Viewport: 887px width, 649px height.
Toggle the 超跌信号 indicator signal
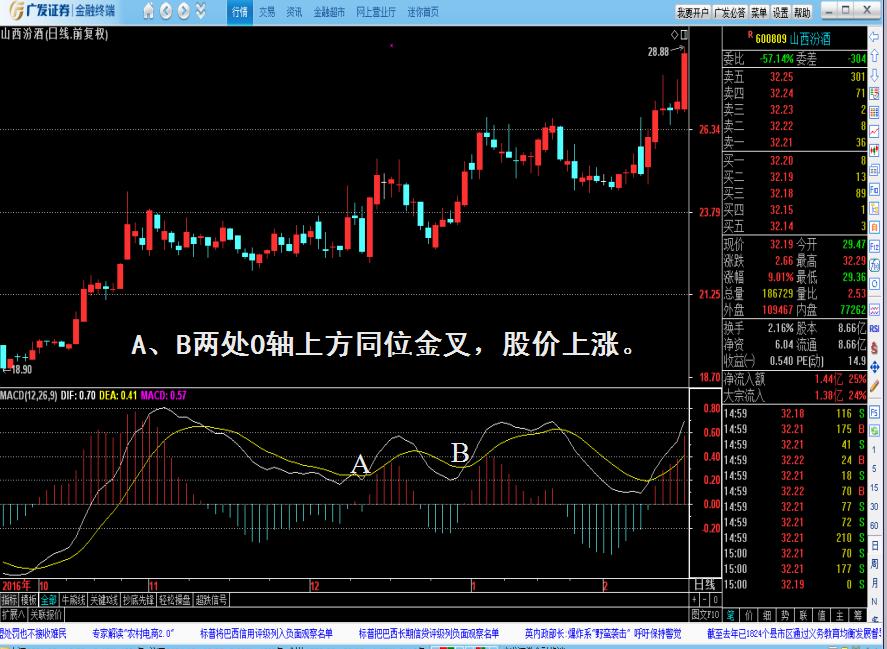click(x=210, y=602)
